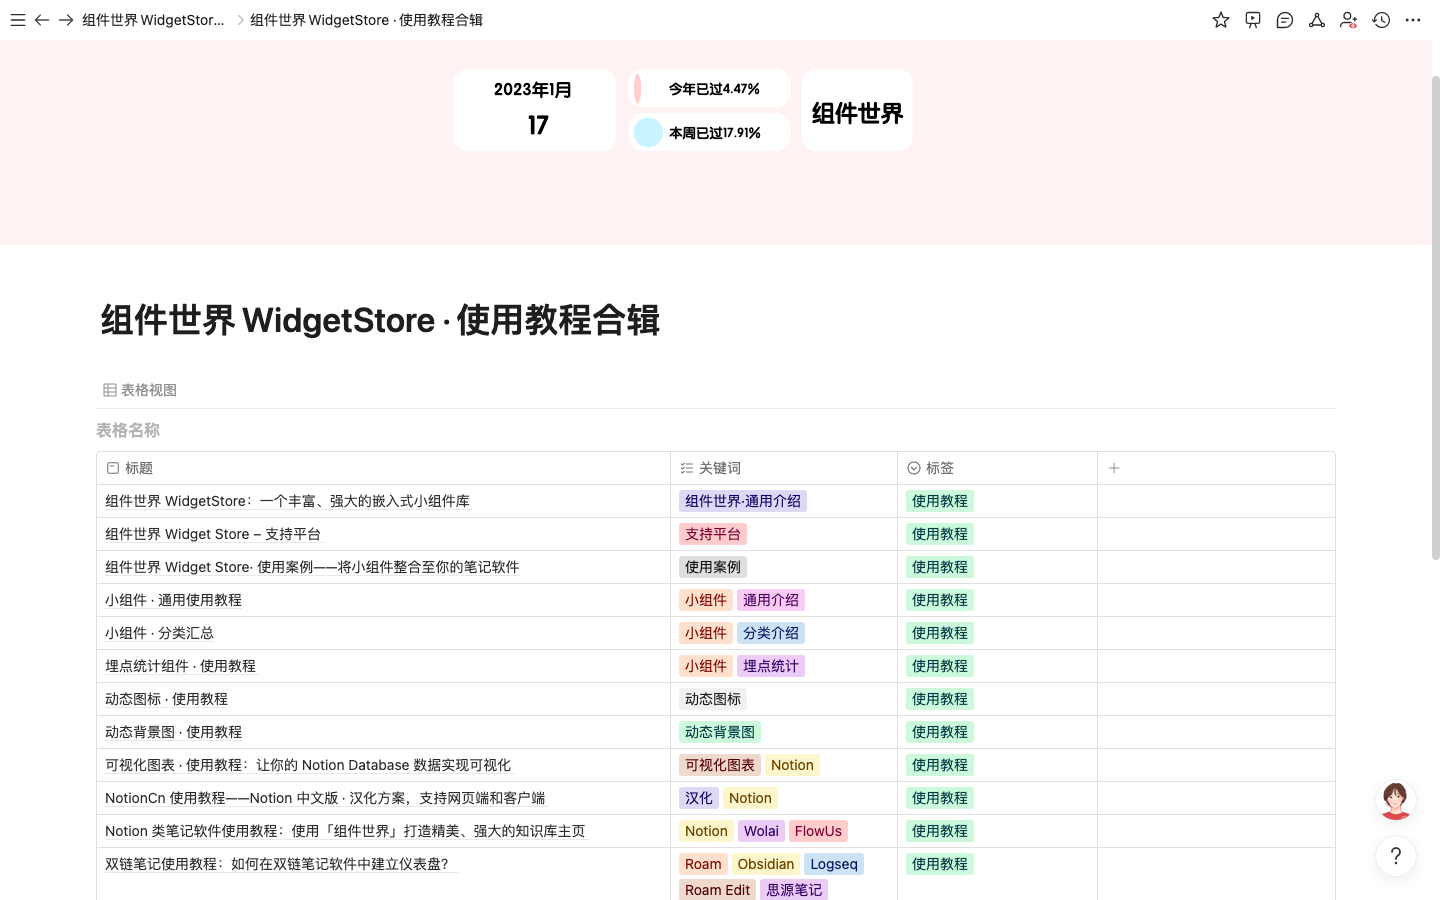1440x900 pixels.
Task: Click the table grid icon beside 表格视图
Action: [x=110, y=389]
